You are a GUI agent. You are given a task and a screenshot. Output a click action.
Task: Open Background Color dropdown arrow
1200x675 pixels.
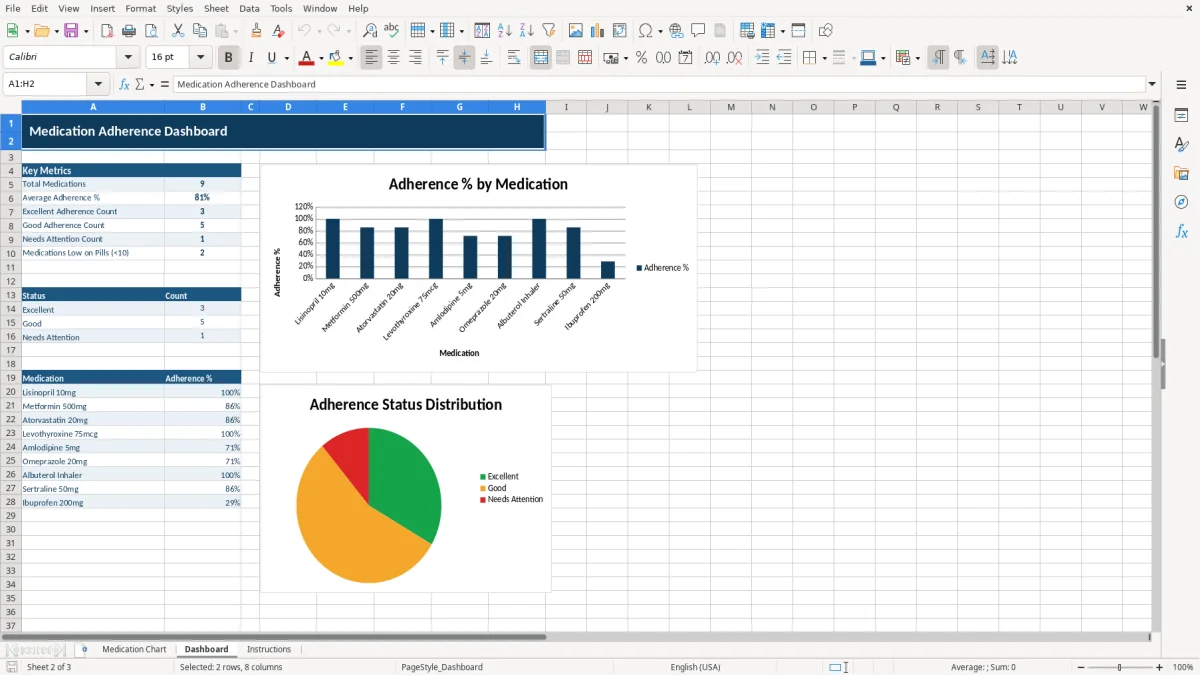click(x=351, y=58)
